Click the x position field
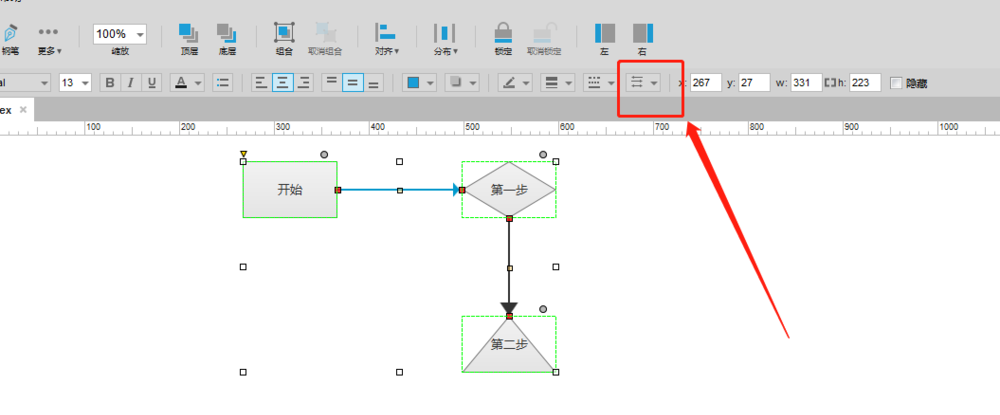Image resolution: width=1000 pixels, height=415 pixels. coord(706,83)
